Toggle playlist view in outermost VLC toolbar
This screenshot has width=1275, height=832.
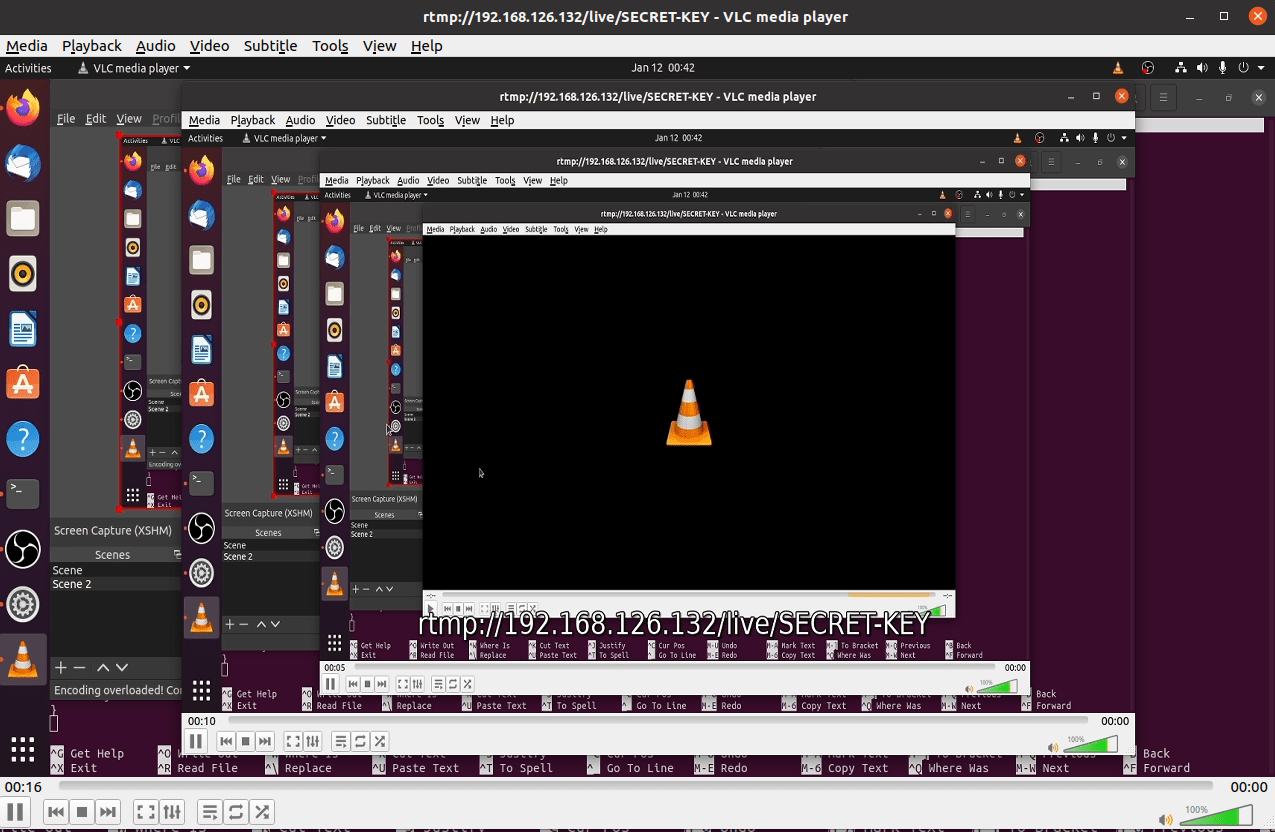(210, 812)
